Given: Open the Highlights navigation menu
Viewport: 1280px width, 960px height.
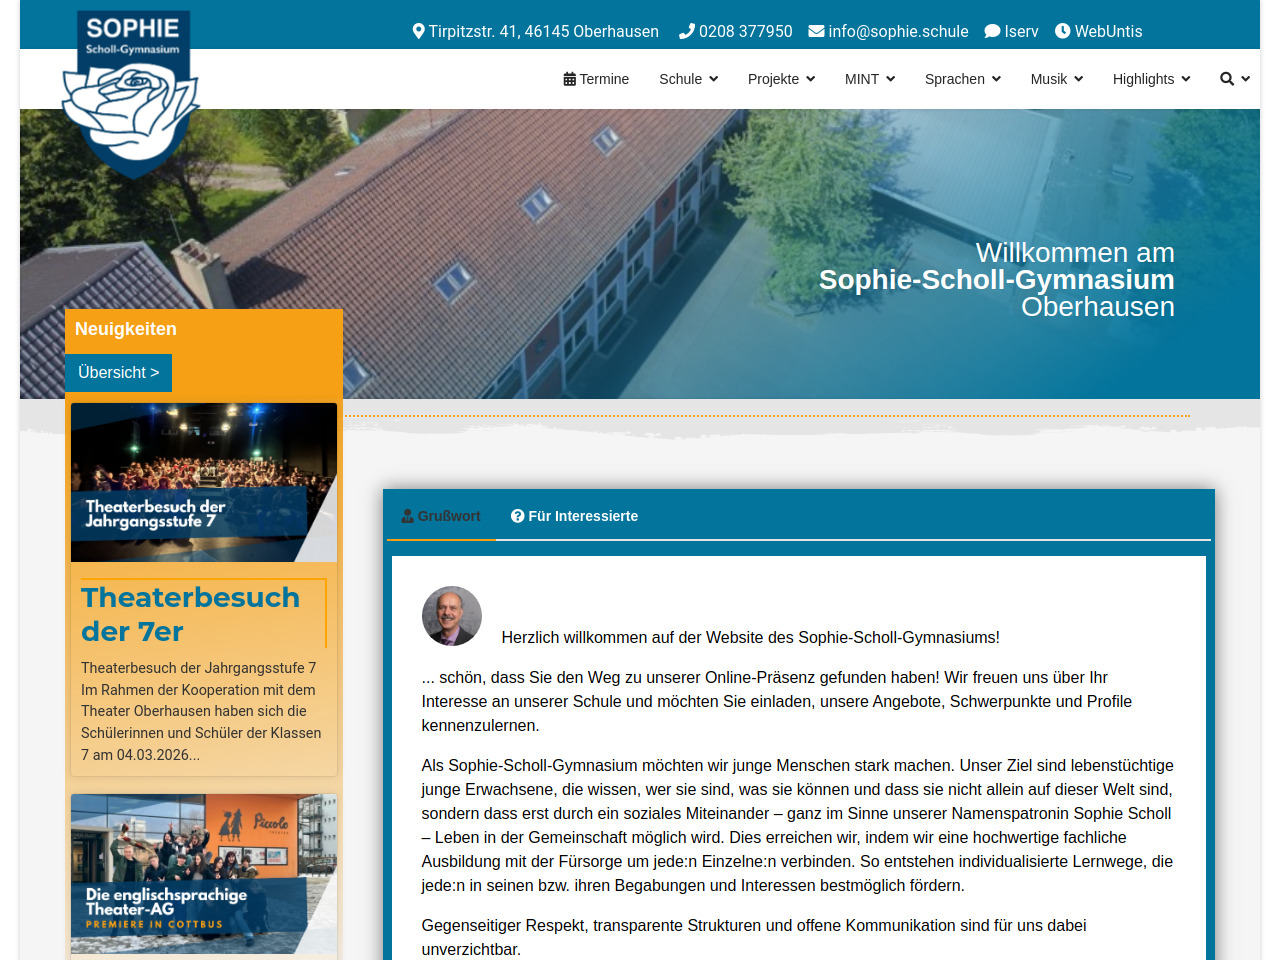Looking at the screenshot, I should coord(1151,79).
